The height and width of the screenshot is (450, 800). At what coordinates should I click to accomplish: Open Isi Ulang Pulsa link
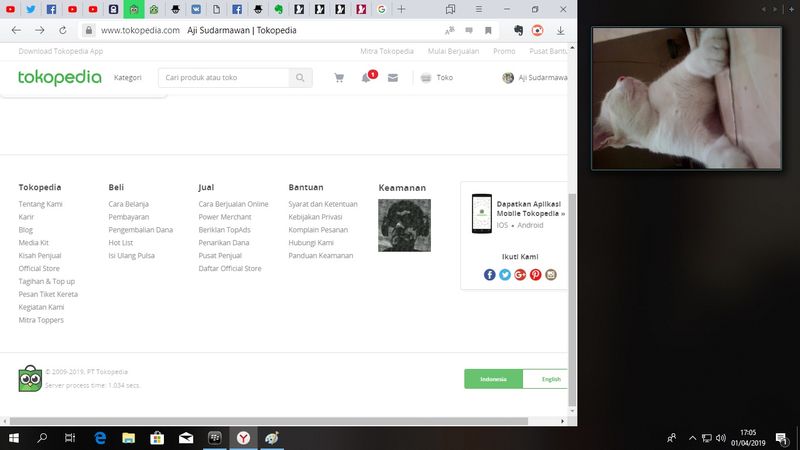tap(131, 256)
